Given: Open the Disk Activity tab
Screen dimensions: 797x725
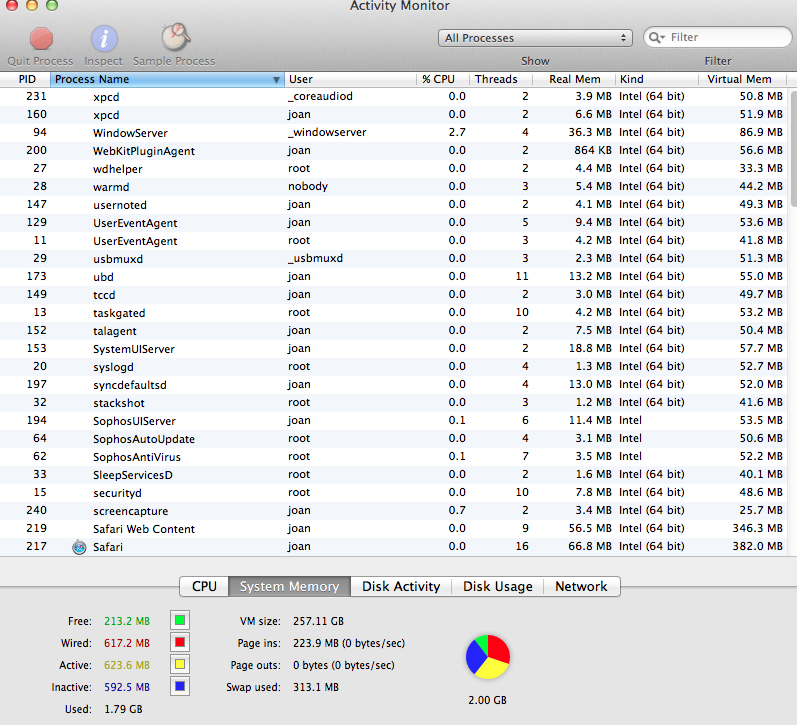Looking at the screenshot, I should [401, 586].
